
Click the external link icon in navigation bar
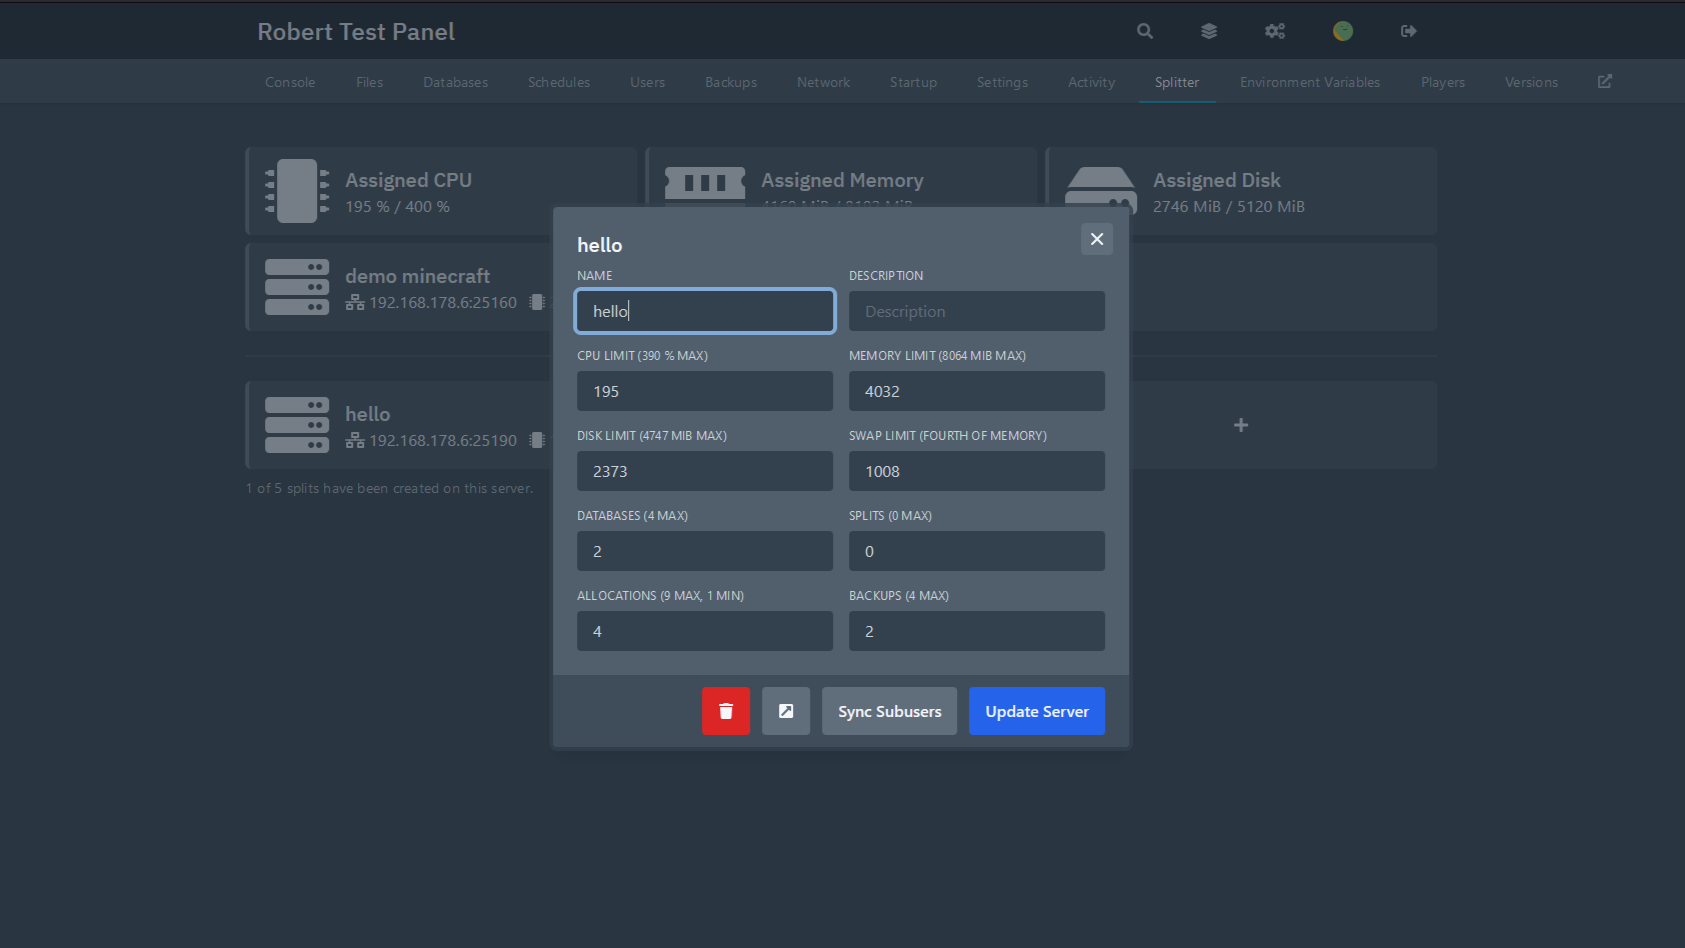(1605, 82)
